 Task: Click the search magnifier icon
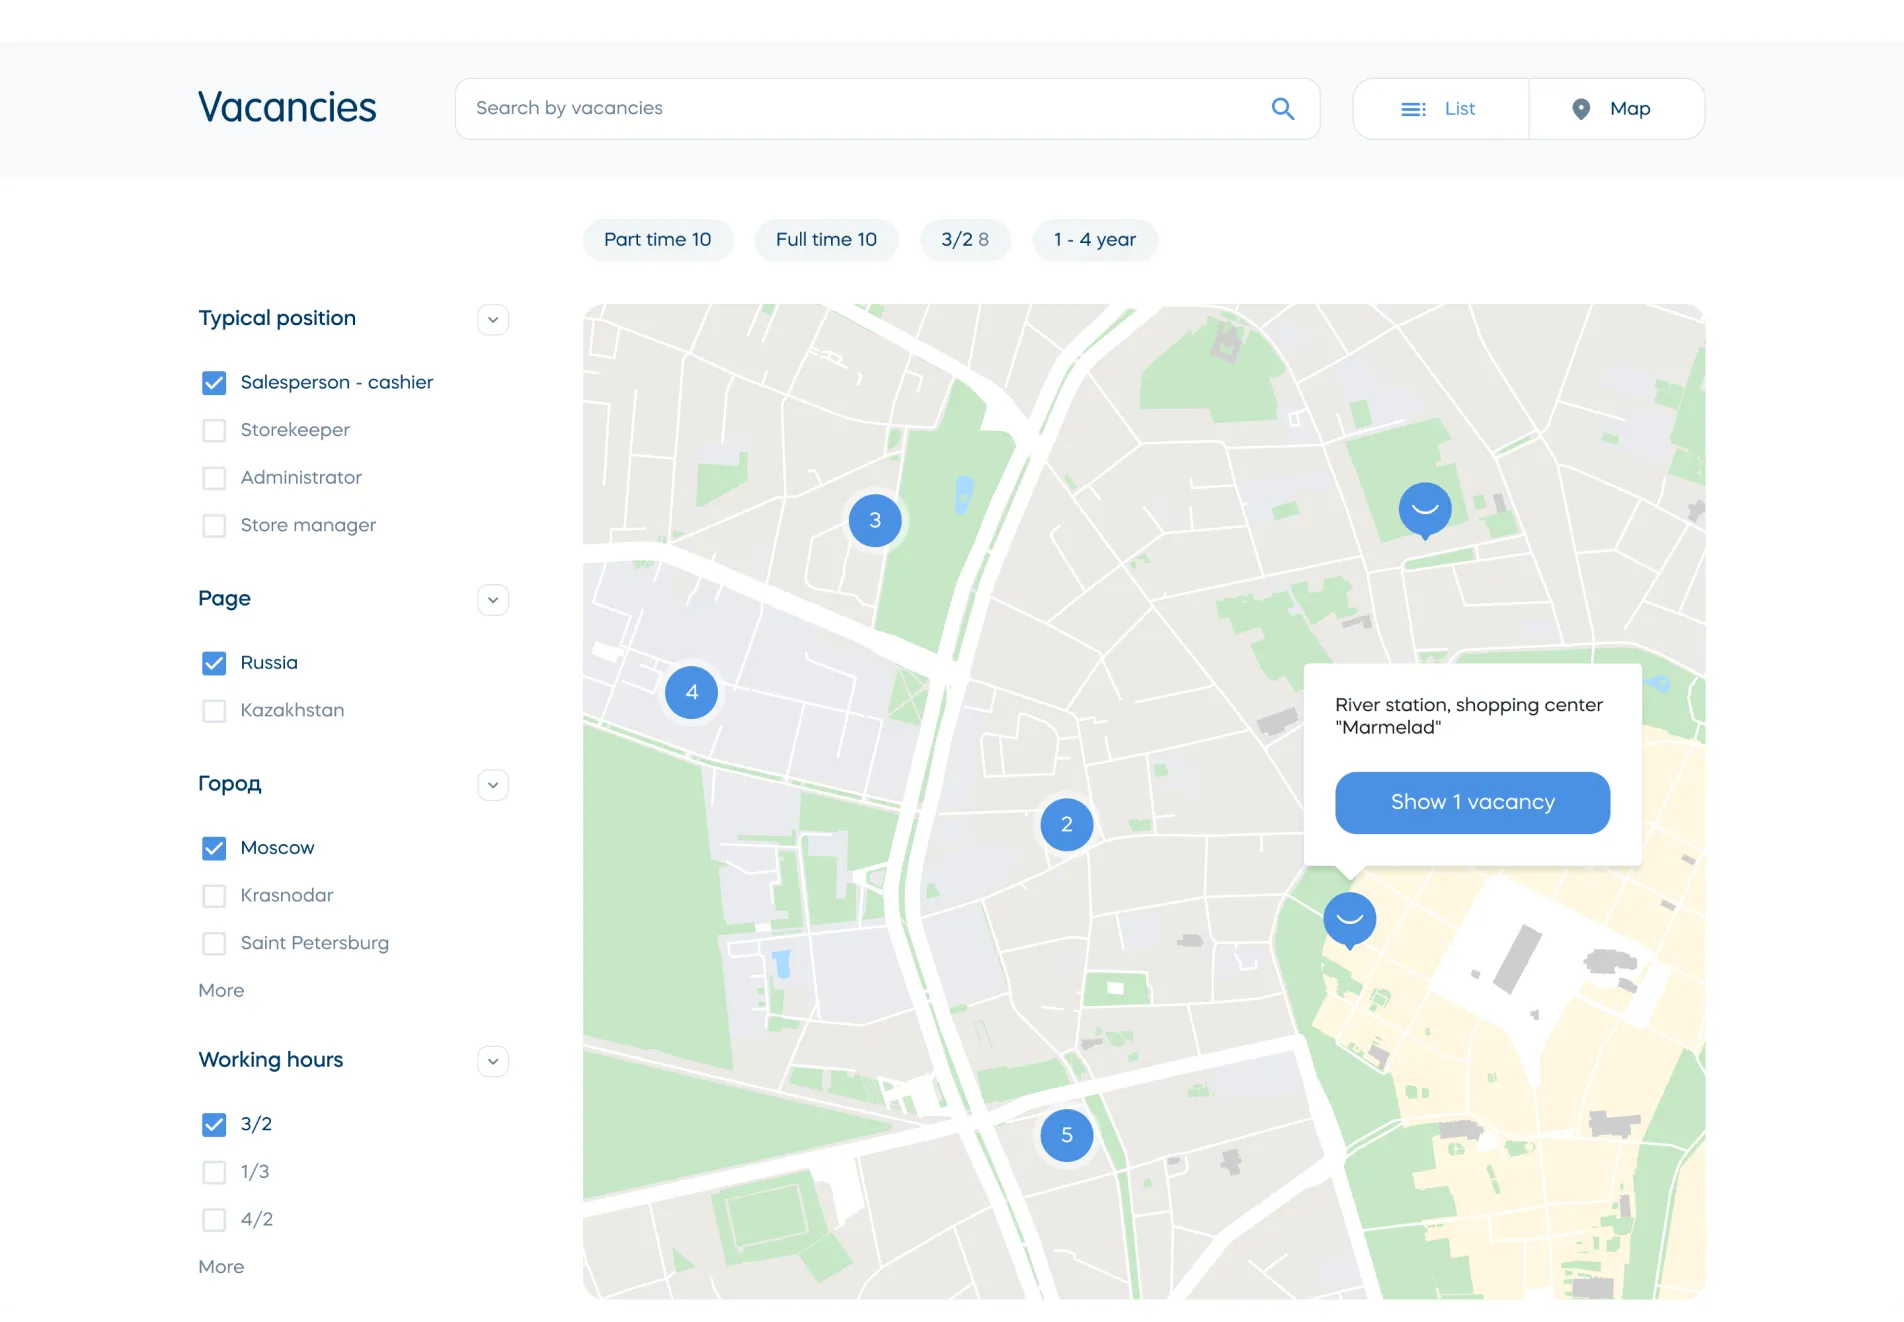pos(1282,109)
